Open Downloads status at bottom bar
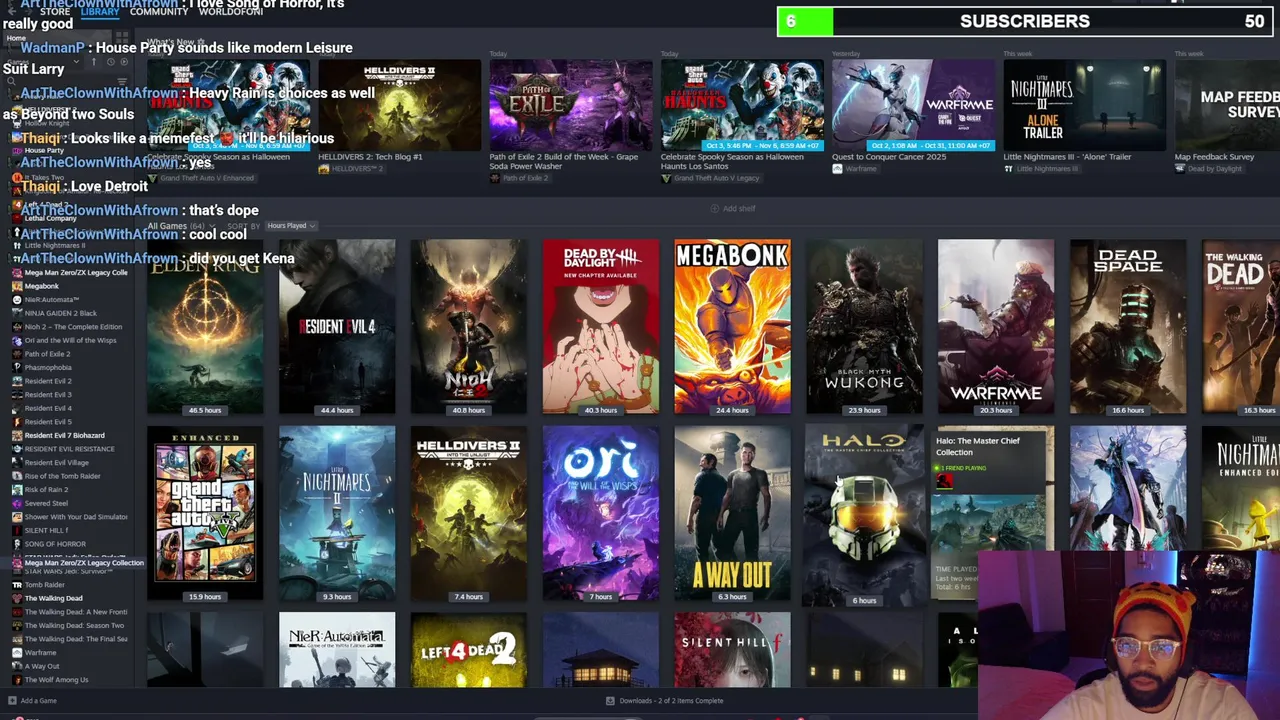The height and width of the screenshot is (720, 1280). tap(664, 701)
